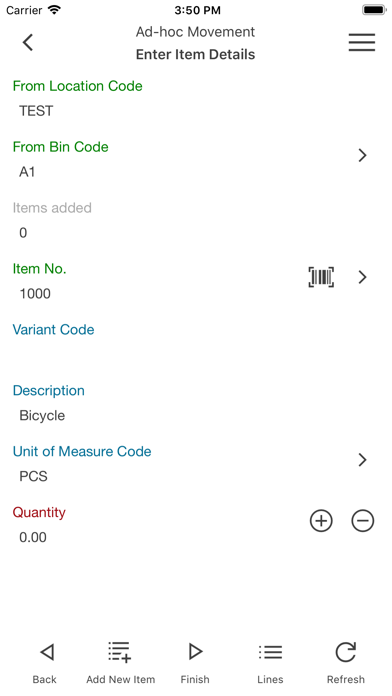The width and height of the screenshot is (392, 696).
Task: Tap the Refresh icon
Action: [x=345, y=652]
